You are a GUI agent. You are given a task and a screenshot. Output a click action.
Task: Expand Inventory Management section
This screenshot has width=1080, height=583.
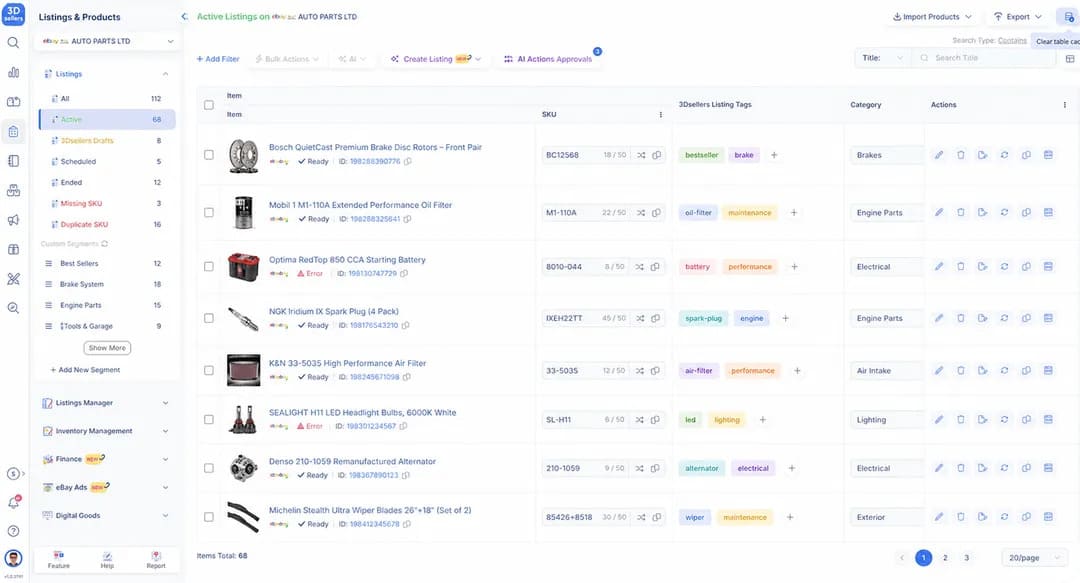(x=107, y=431)
